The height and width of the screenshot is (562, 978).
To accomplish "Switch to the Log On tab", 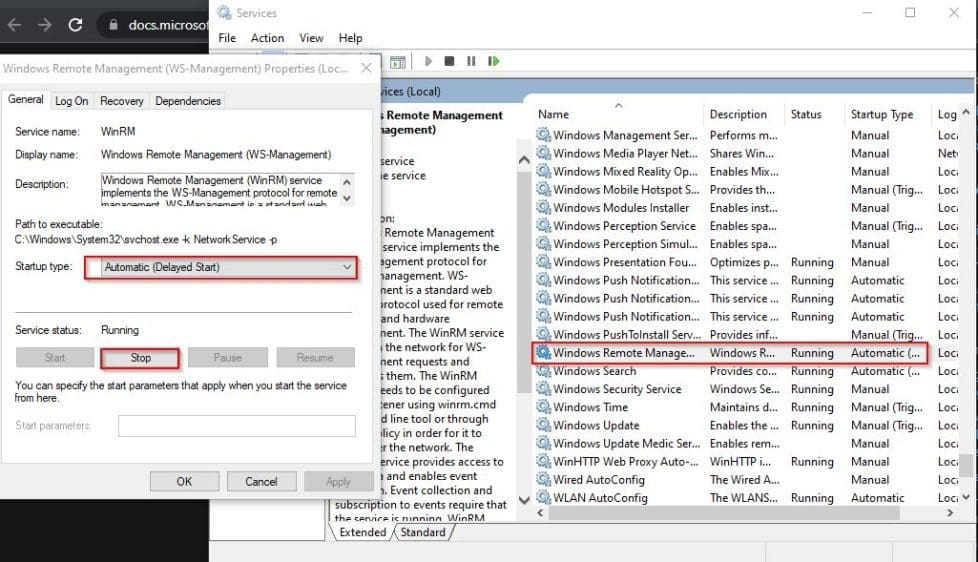I will [x=71, y=101].
